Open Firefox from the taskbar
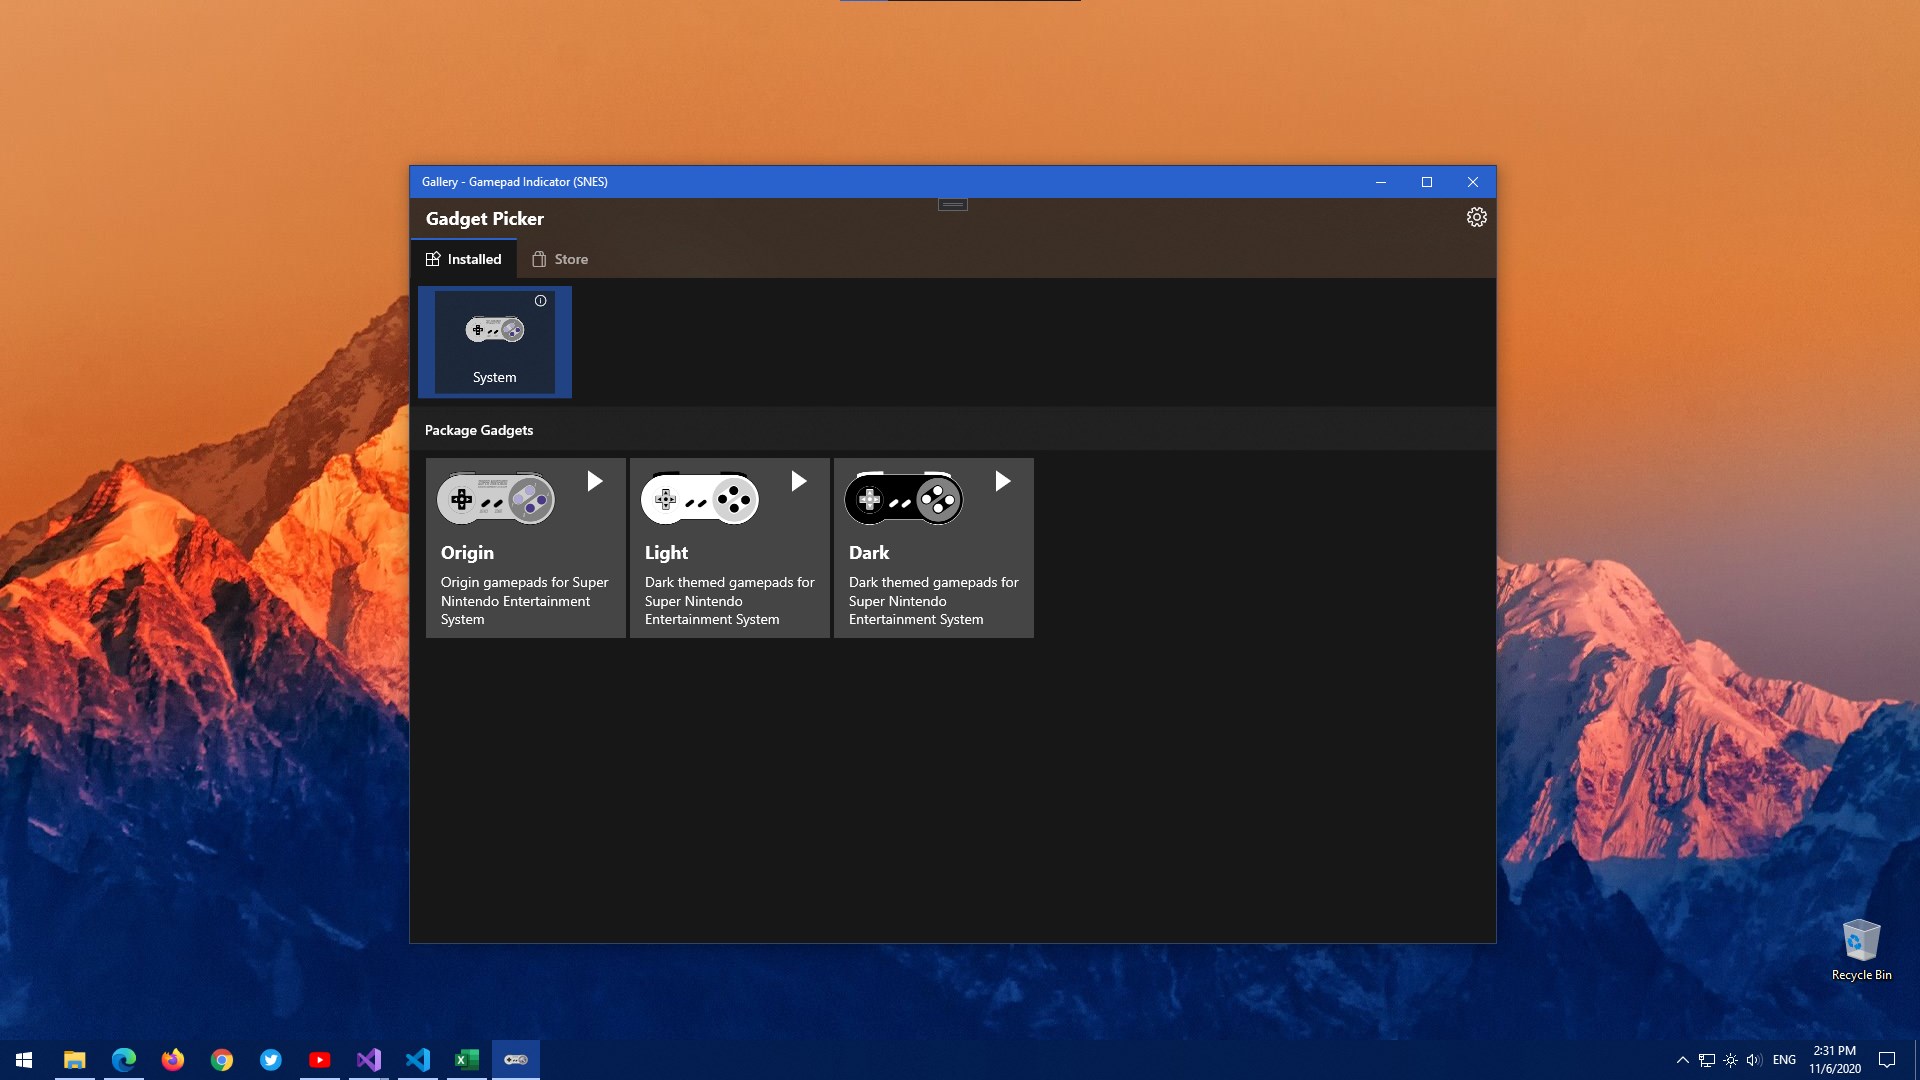Screen dimensions: 1920x1080 point(173,1059)
